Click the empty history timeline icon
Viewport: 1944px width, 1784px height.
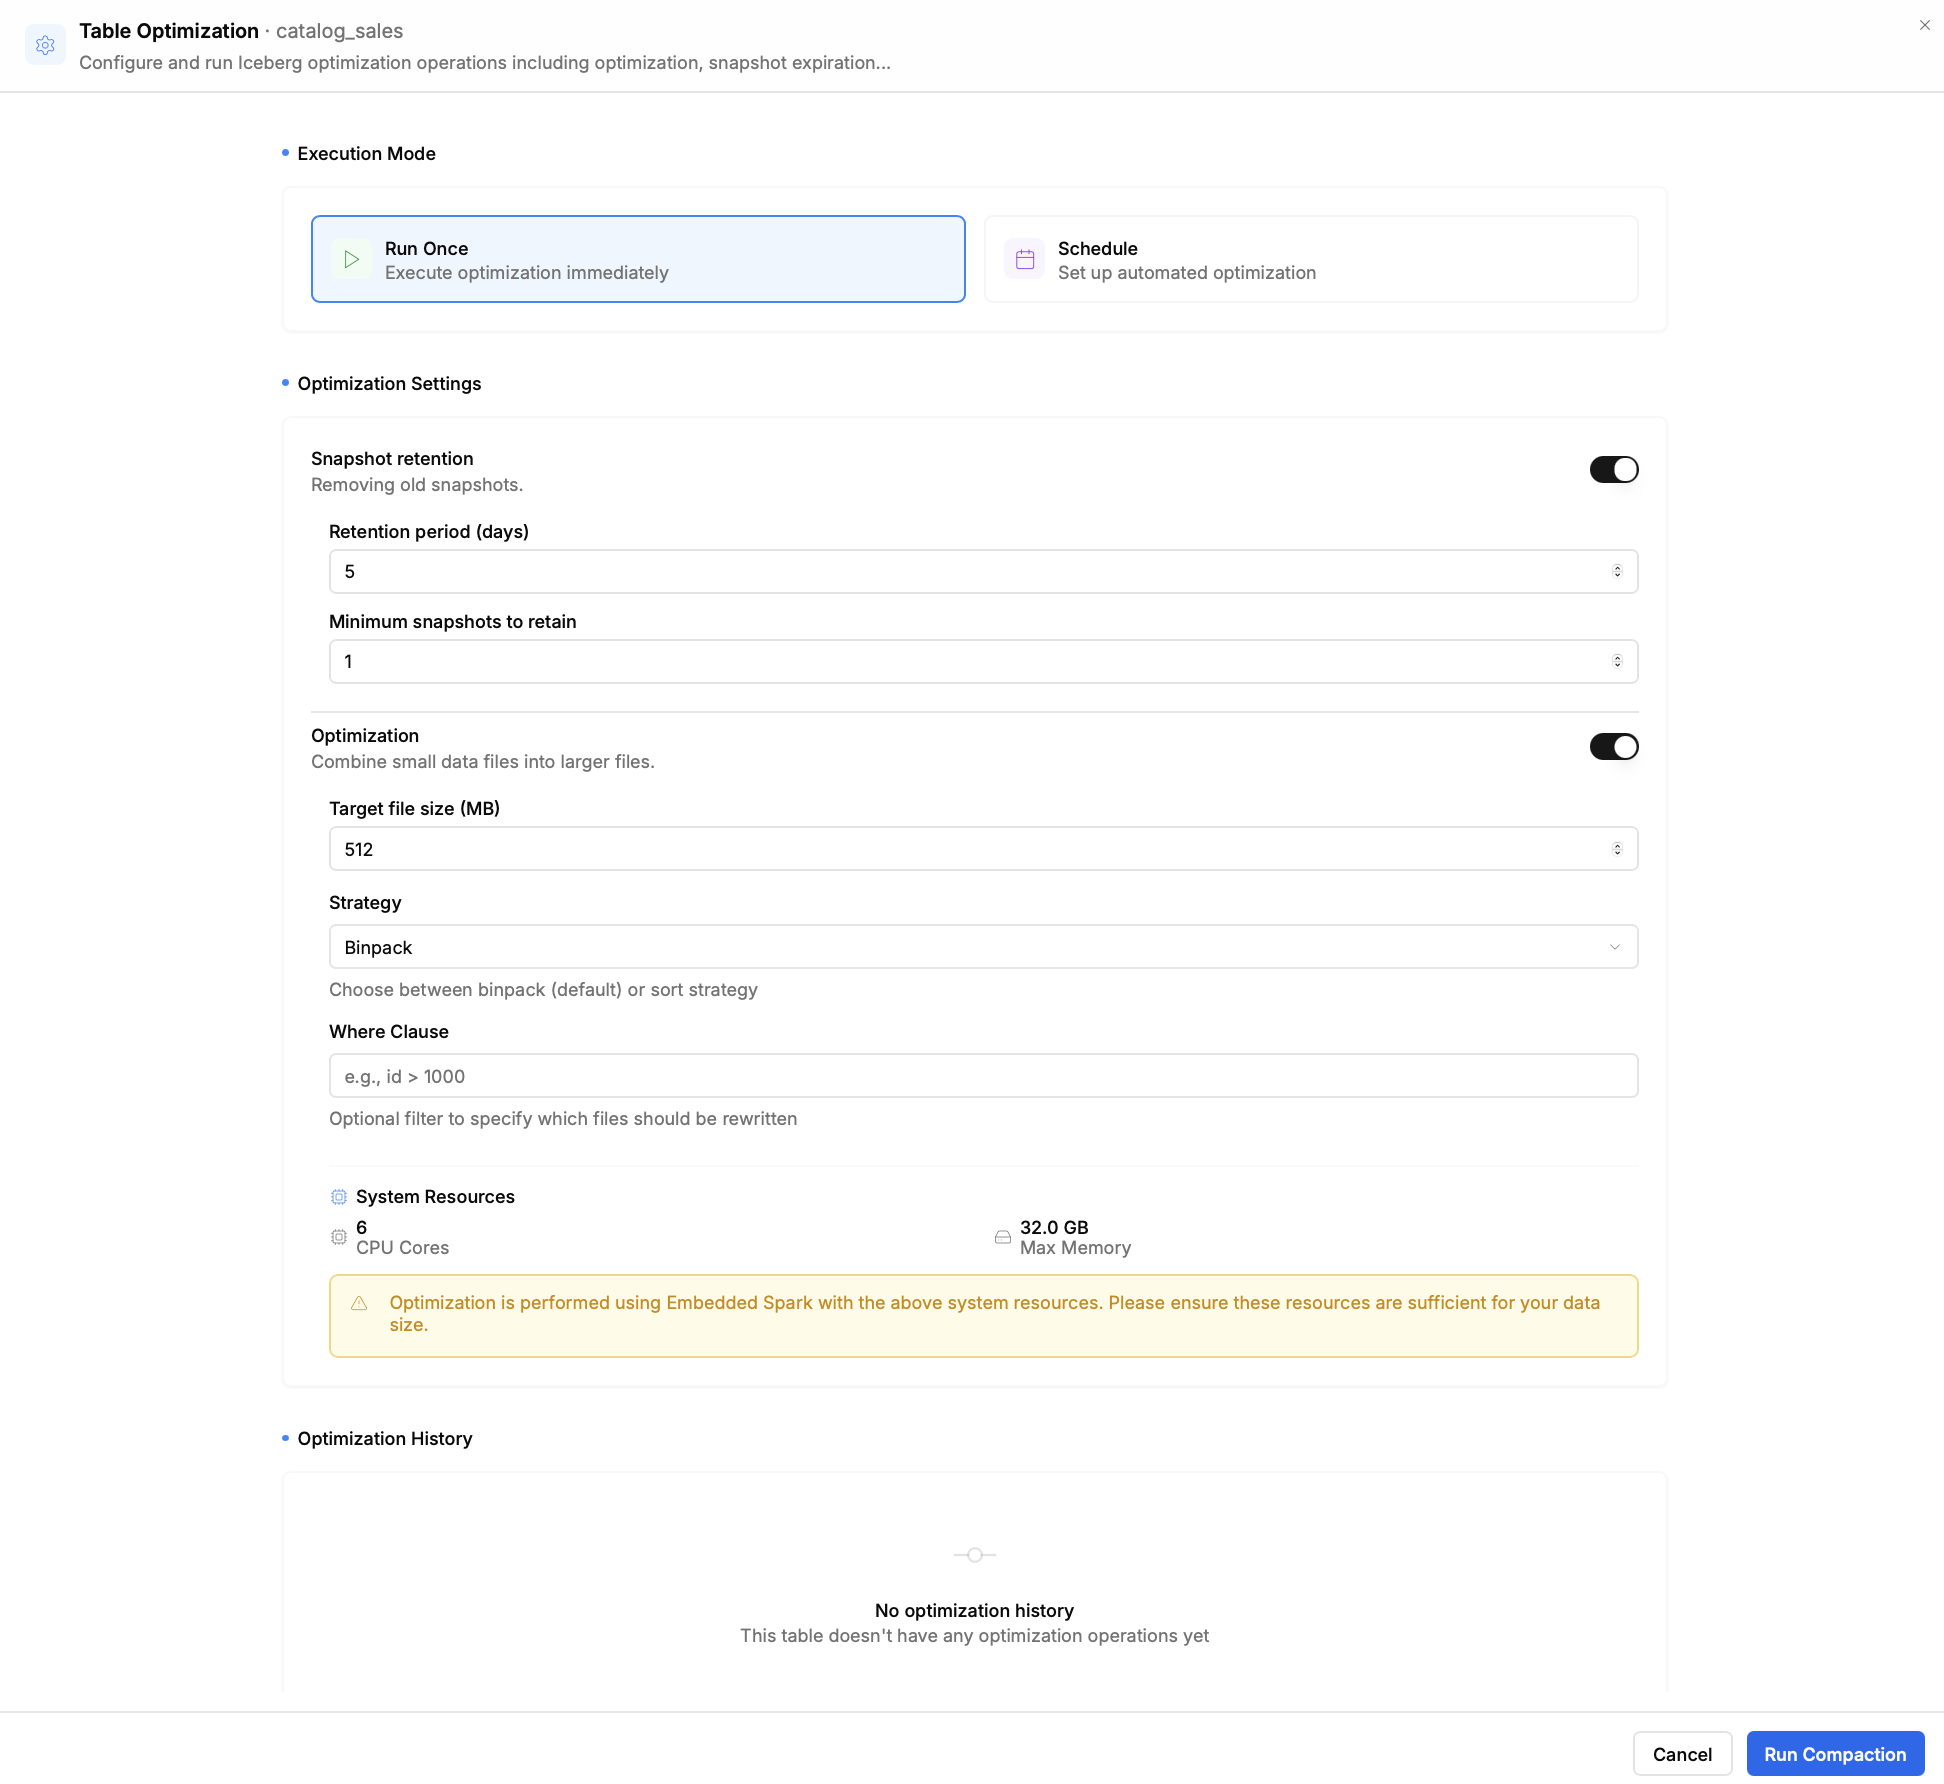click(x=974, y=1555)
